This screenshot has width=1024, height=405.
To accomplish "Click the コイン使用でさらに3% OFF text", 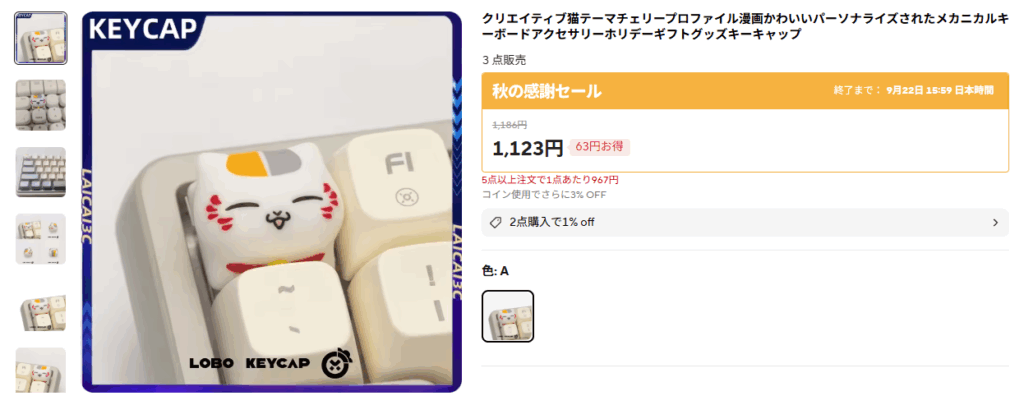I will [x=544, y=195].
